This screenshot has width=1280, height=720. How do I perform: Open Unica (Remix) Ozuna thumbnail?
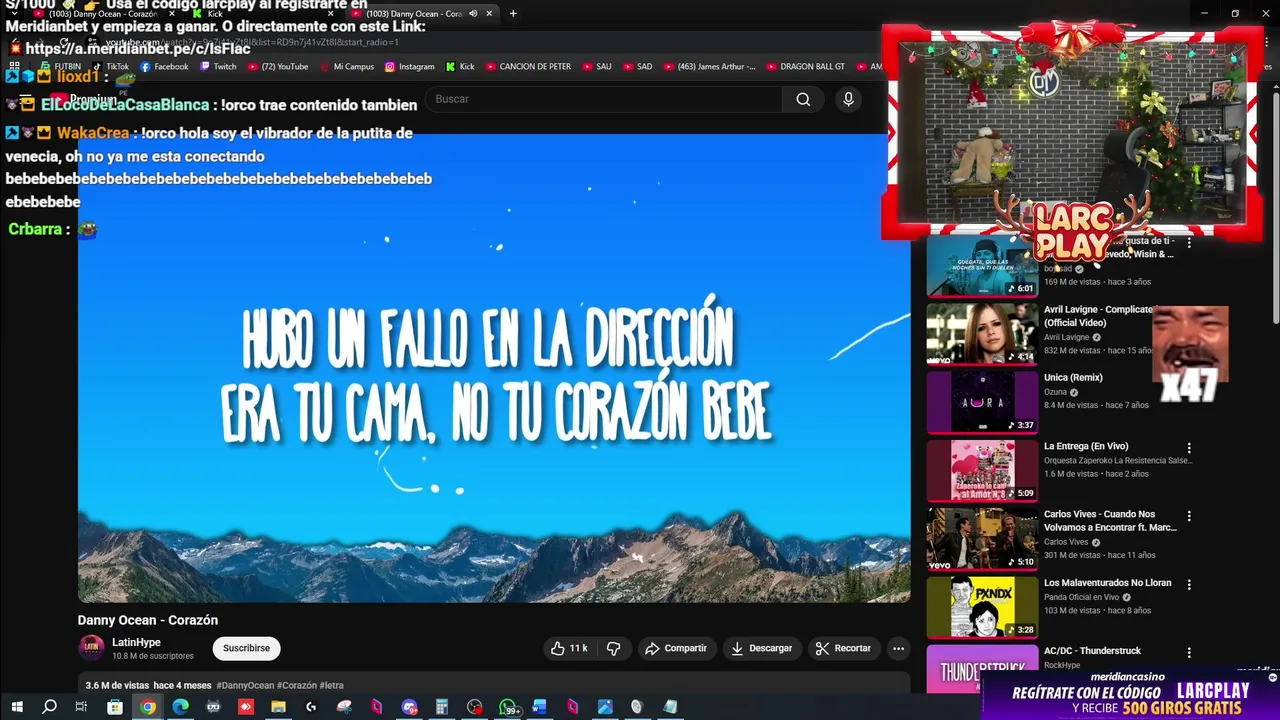point(982,402)
